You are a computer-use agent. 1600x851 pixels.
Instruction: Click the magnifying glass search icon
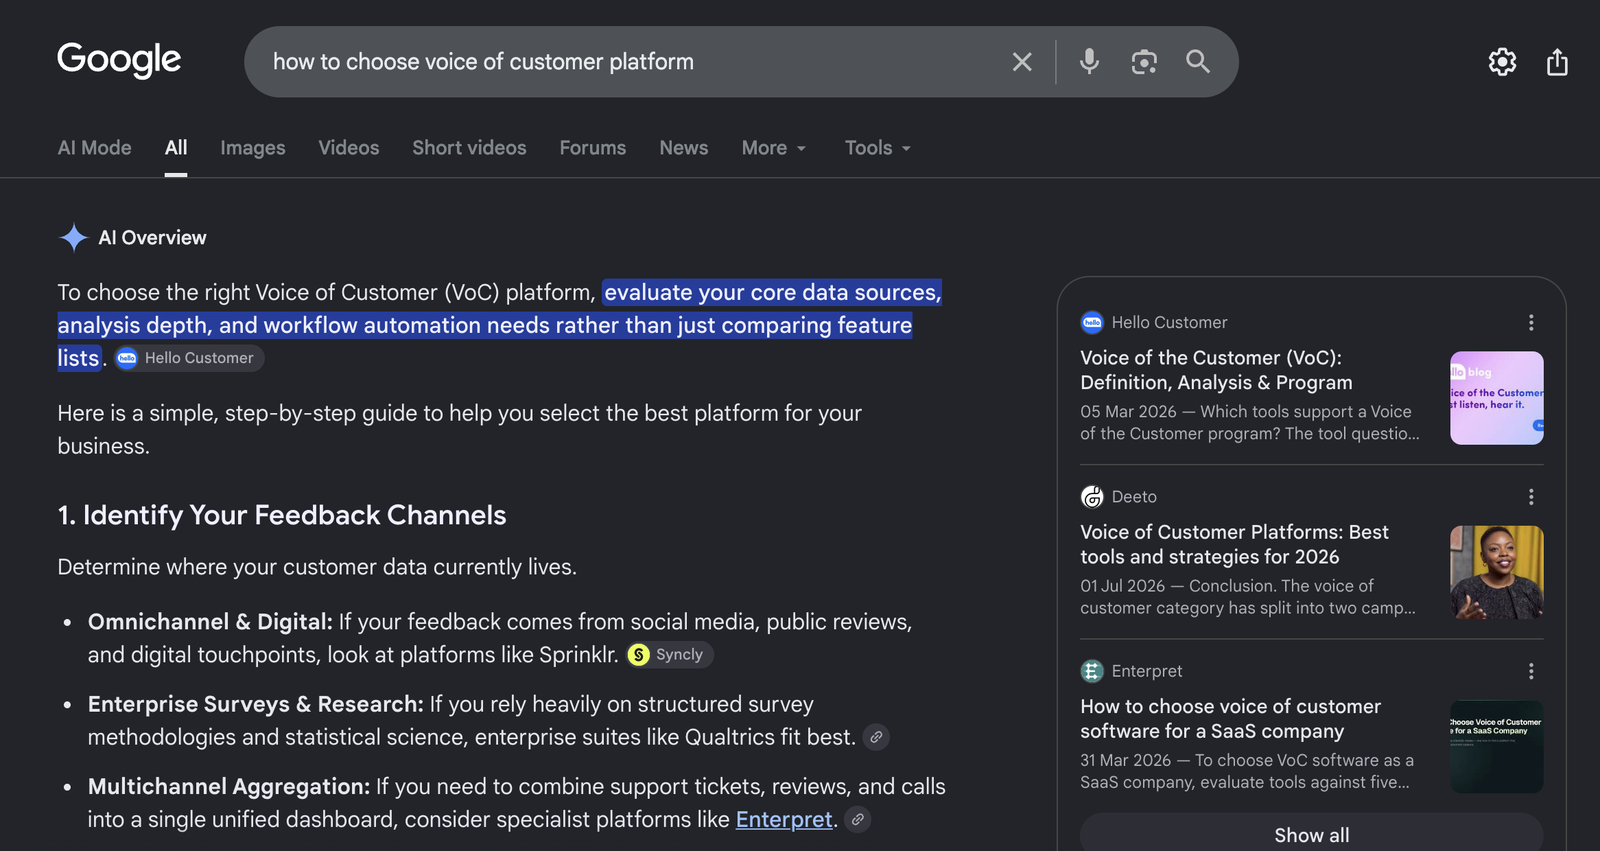point(1198,62)
